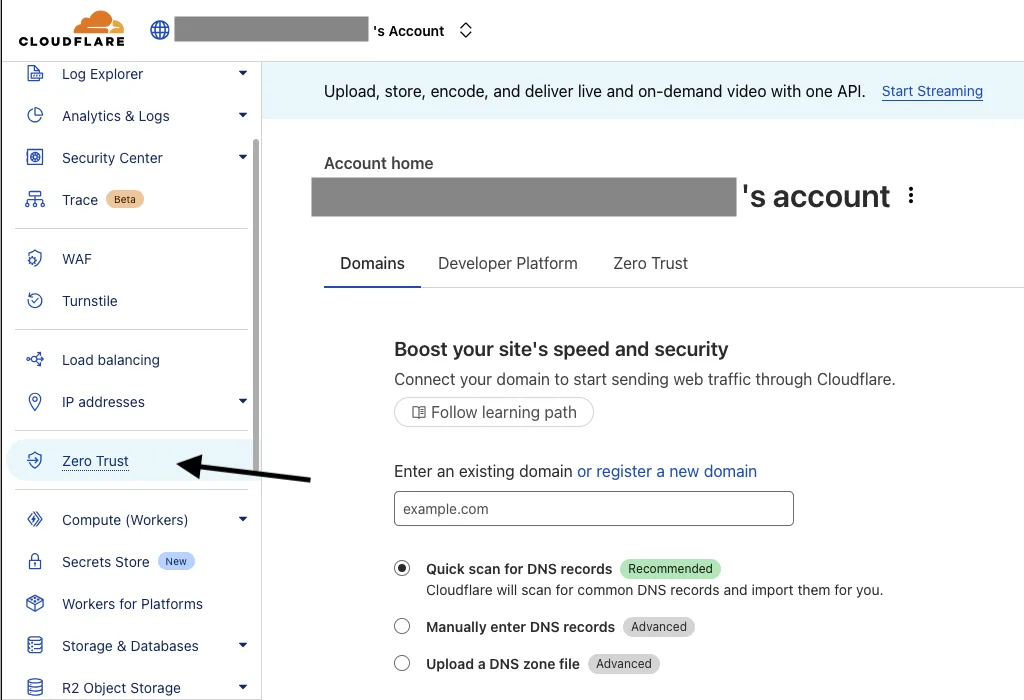The width and height of the screenshot is (1024, 700).
Task: Click the Start Streaming link
Action: pos(932,91)
